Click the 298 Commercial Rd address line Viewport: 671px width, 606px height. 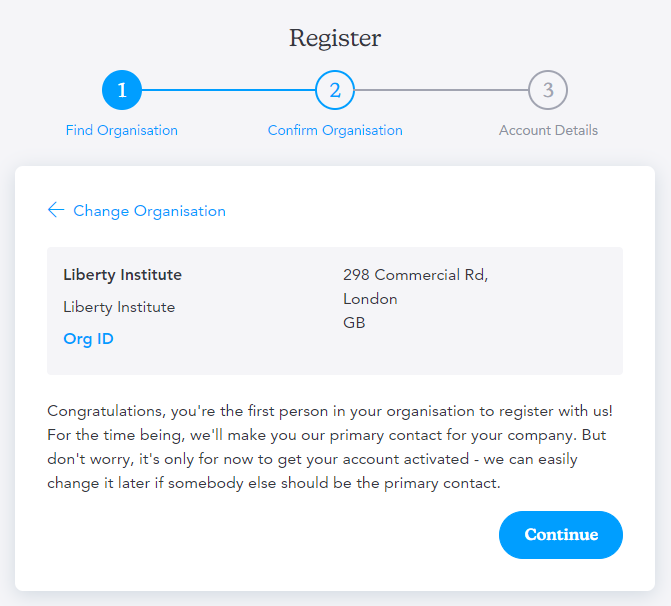coord(416,275)
